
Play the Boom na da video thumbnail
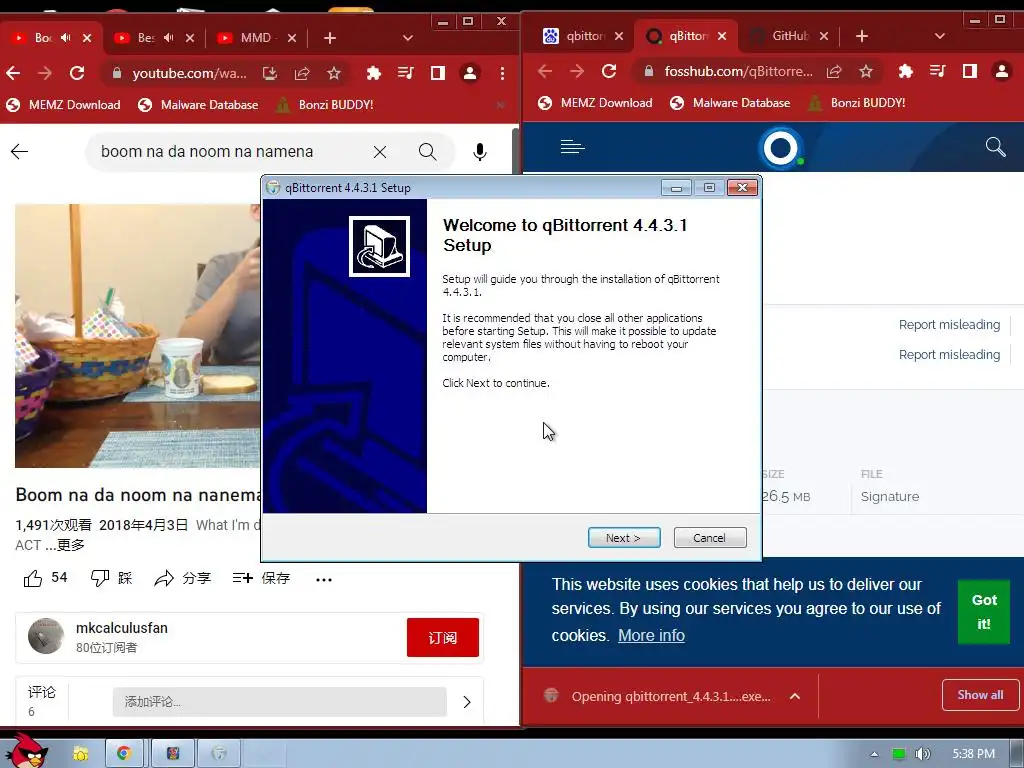click(138, 336)
